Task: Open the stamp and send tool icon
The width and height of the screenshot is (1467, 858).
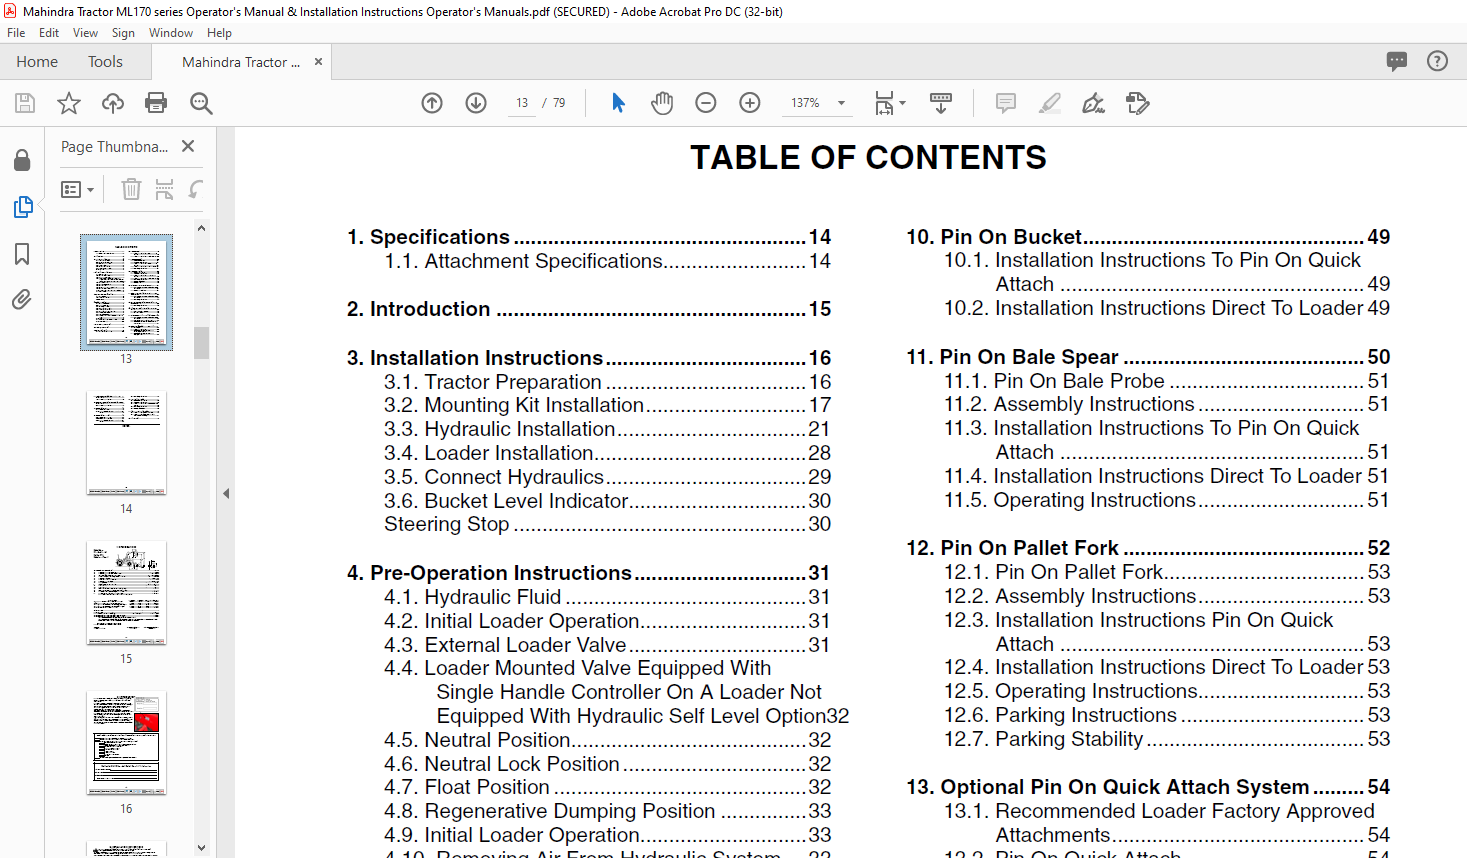Action: pyautogui.click(x=1138, y=103)
